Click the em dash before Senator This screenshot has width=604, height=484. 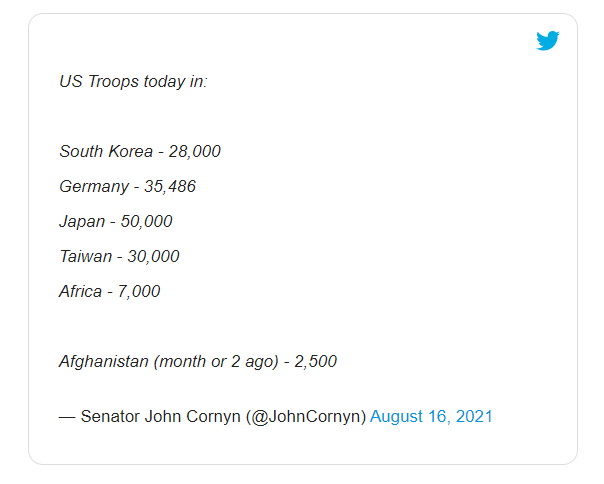[x=67, y=416]
